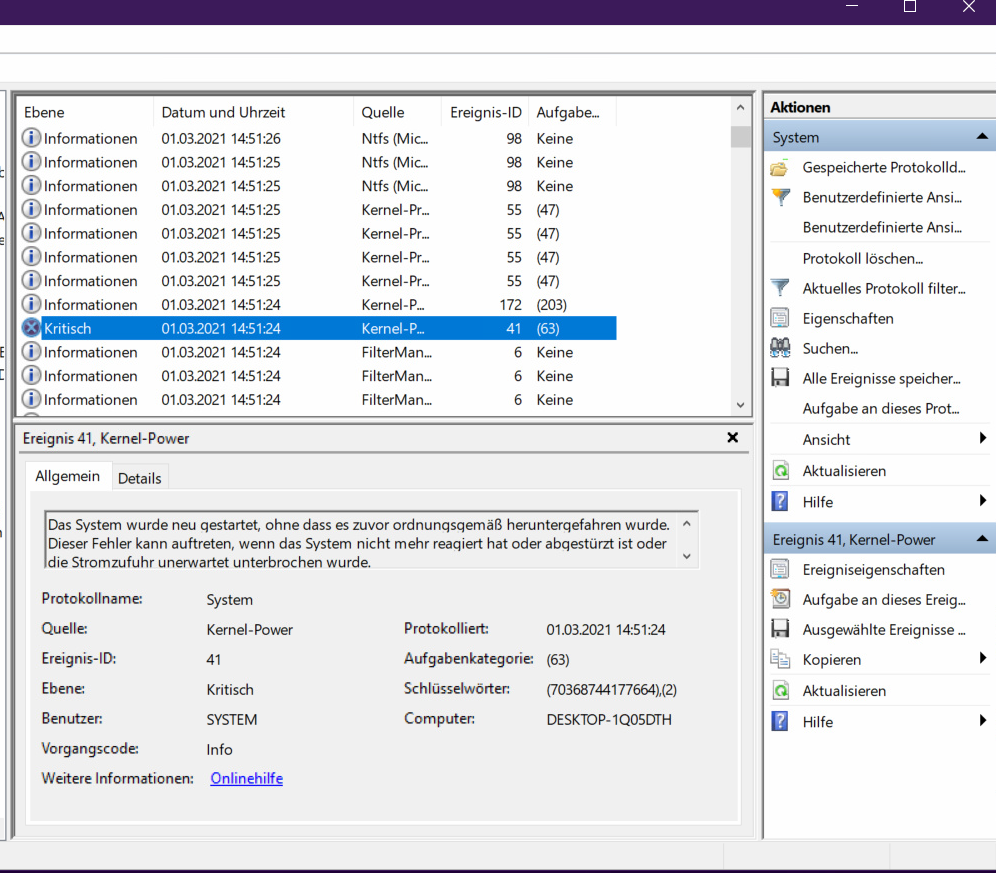This screenshot has height=873, width=996.
Task: Click info icon of the 14:51:26 Ntfs row
Action: 31,138
